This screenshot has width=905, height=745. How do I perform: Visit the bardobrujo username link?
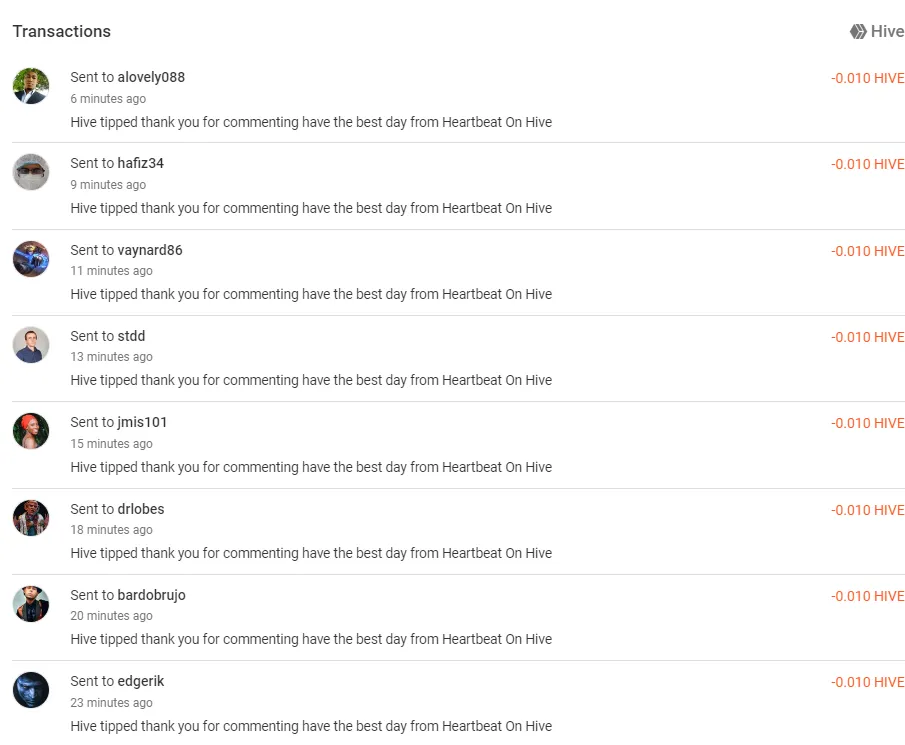[x=152, y=595]
